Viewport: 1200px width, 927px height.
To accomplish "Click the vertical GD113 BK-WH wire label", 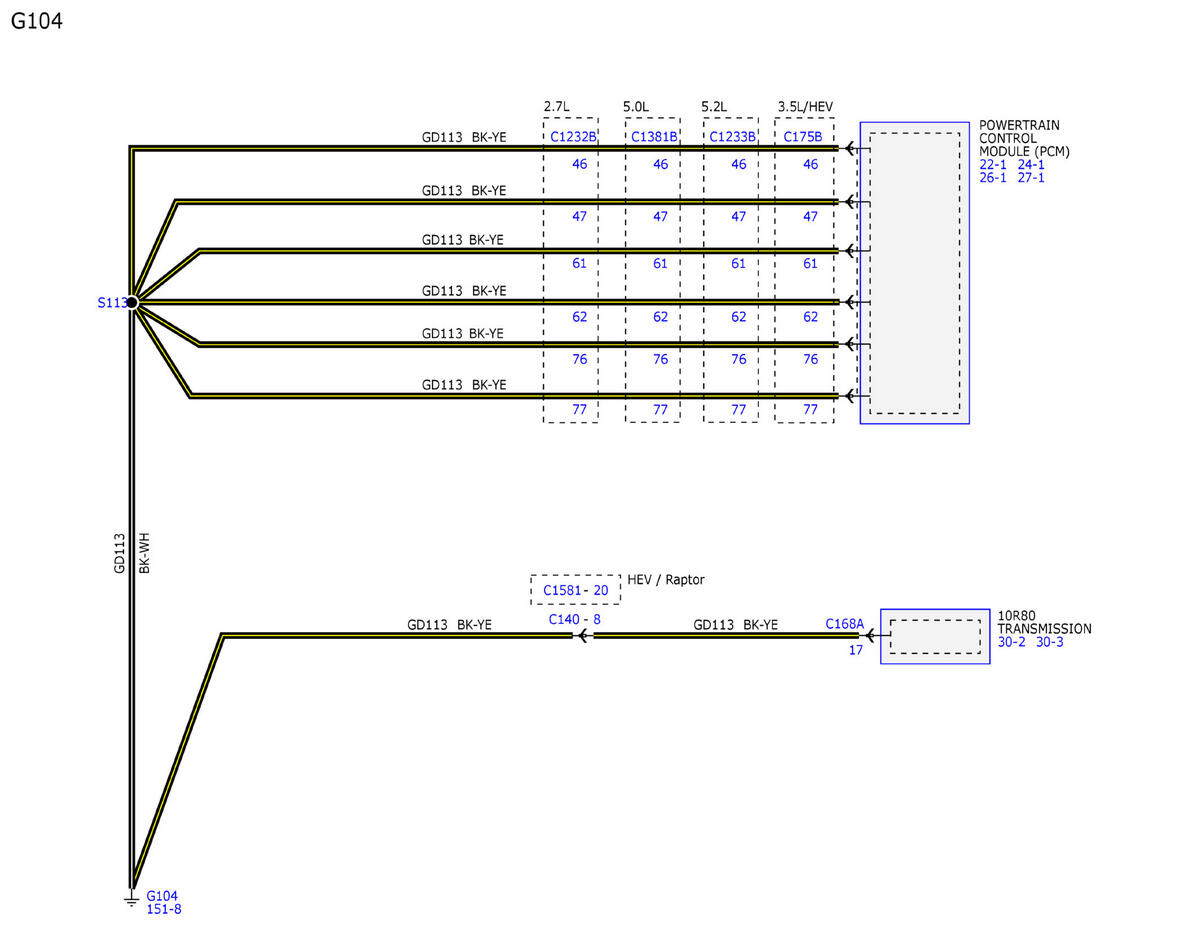I will pyautogui.click(x=132, y=552).
